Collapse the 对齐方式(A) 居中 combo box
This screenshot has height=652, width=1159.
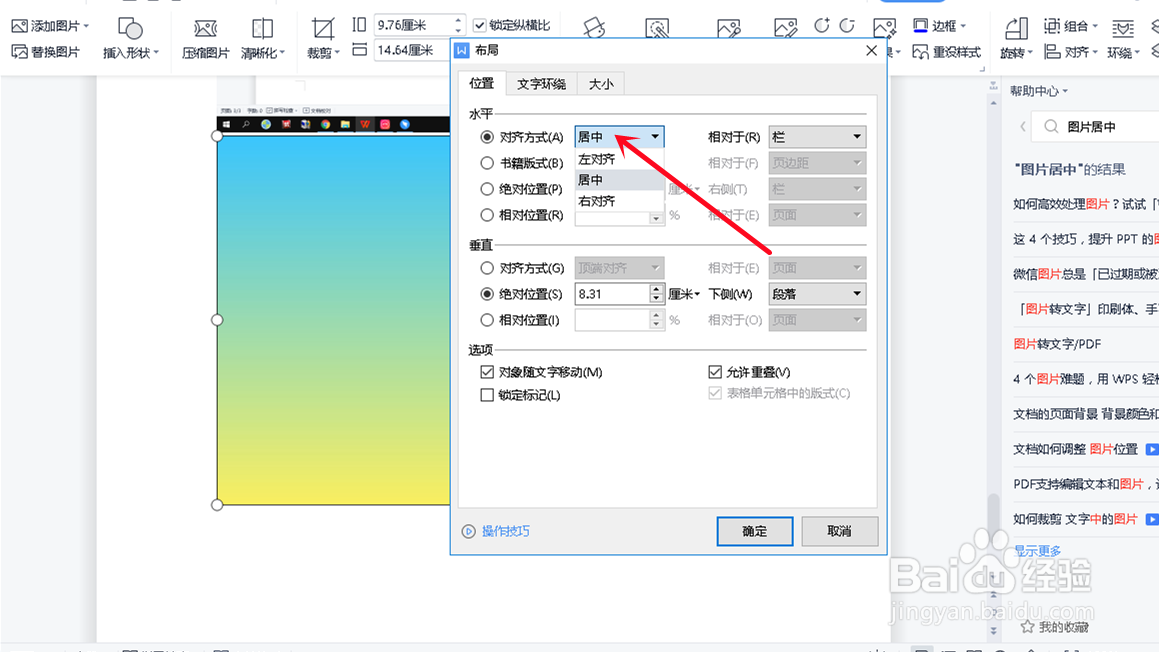click(619, 137)
